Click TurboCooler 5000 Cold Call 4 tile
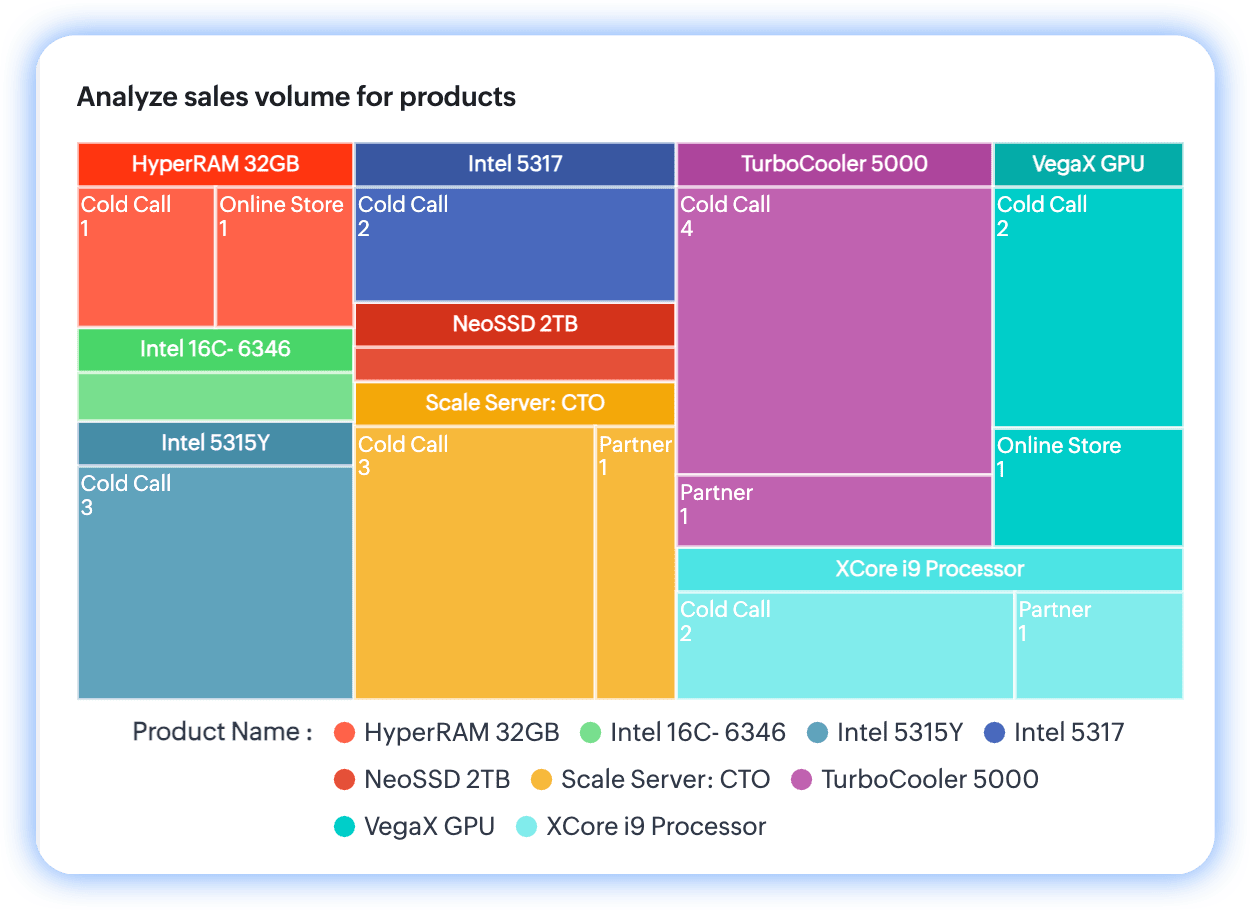 point(834,330)
